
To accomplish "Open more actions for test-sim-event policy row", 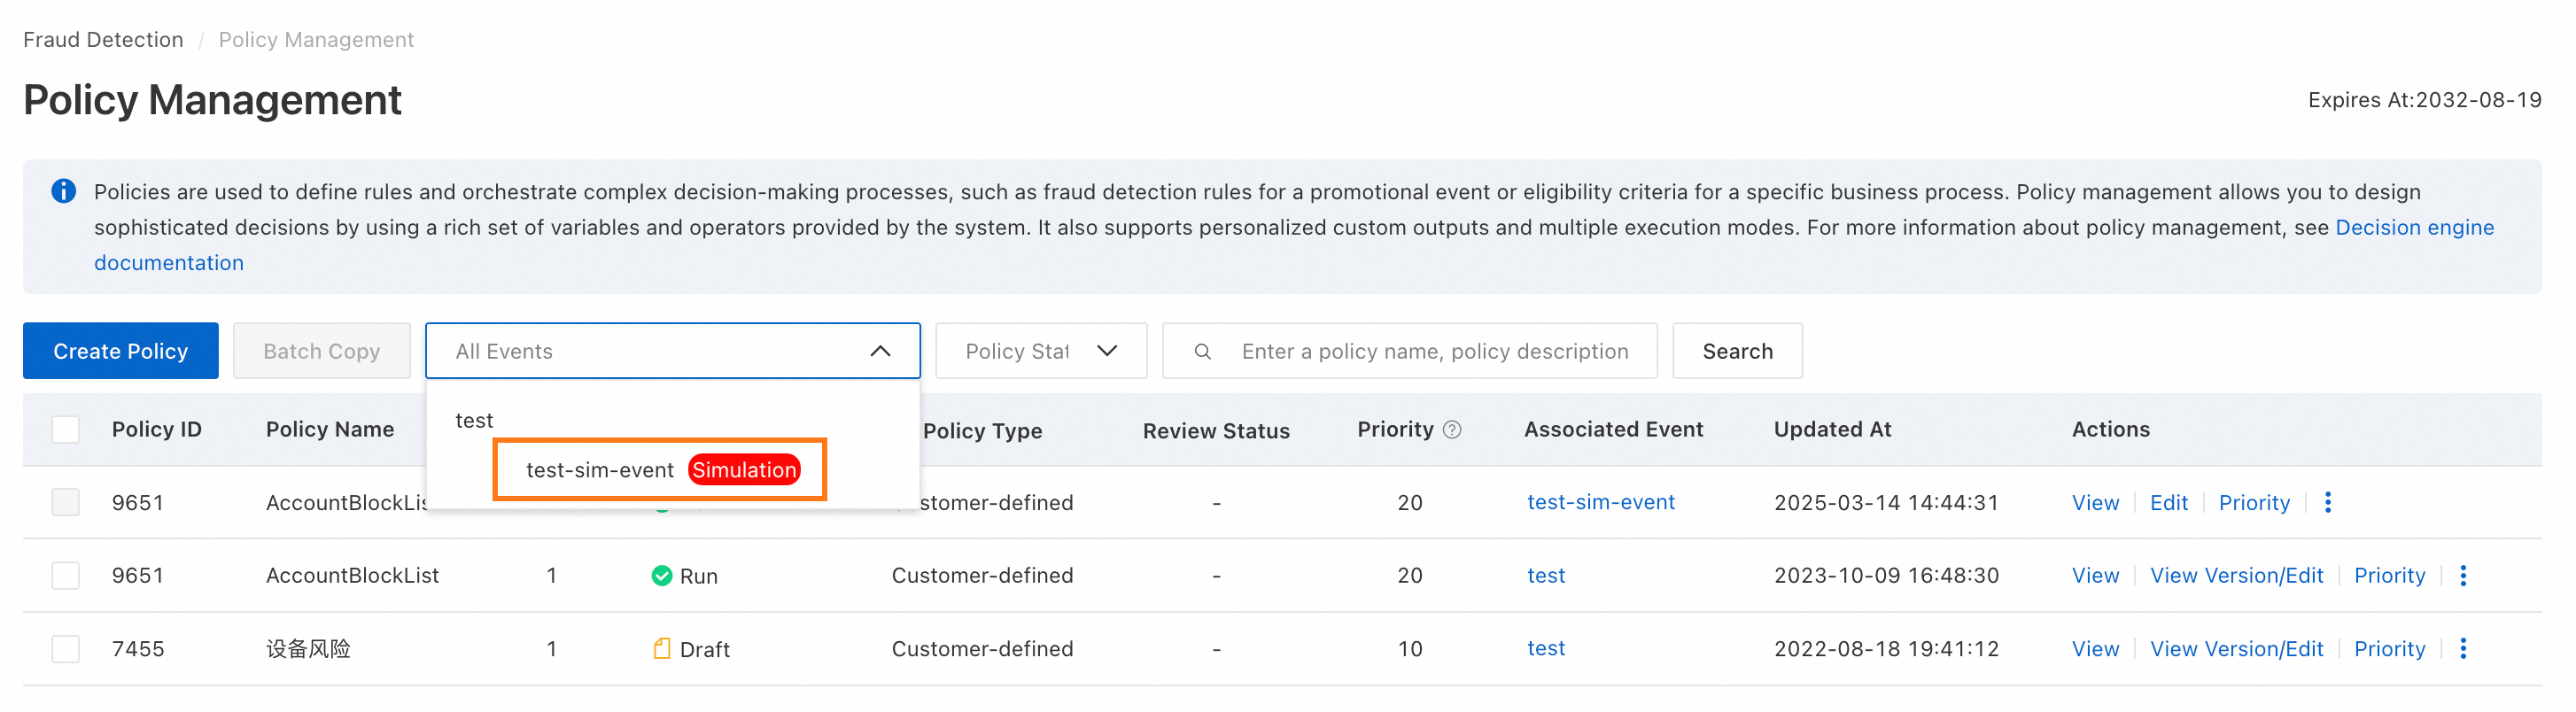I will (x=2327, y=502).
